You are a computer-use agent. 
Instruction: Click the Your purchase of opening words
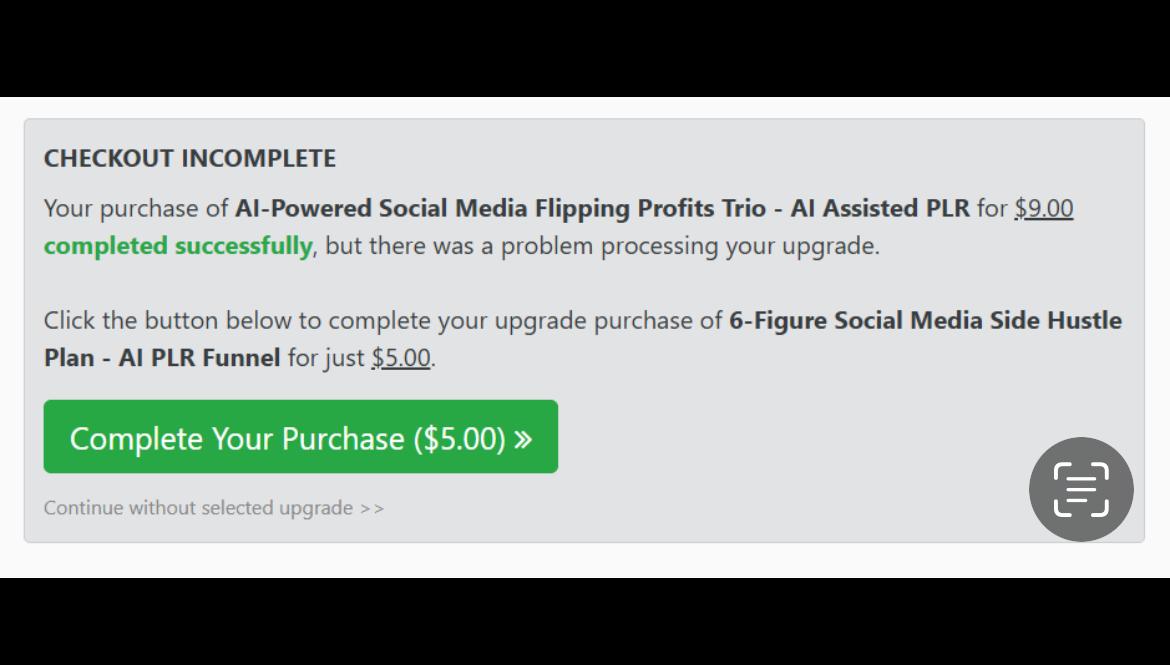click(x=136, y=208)
